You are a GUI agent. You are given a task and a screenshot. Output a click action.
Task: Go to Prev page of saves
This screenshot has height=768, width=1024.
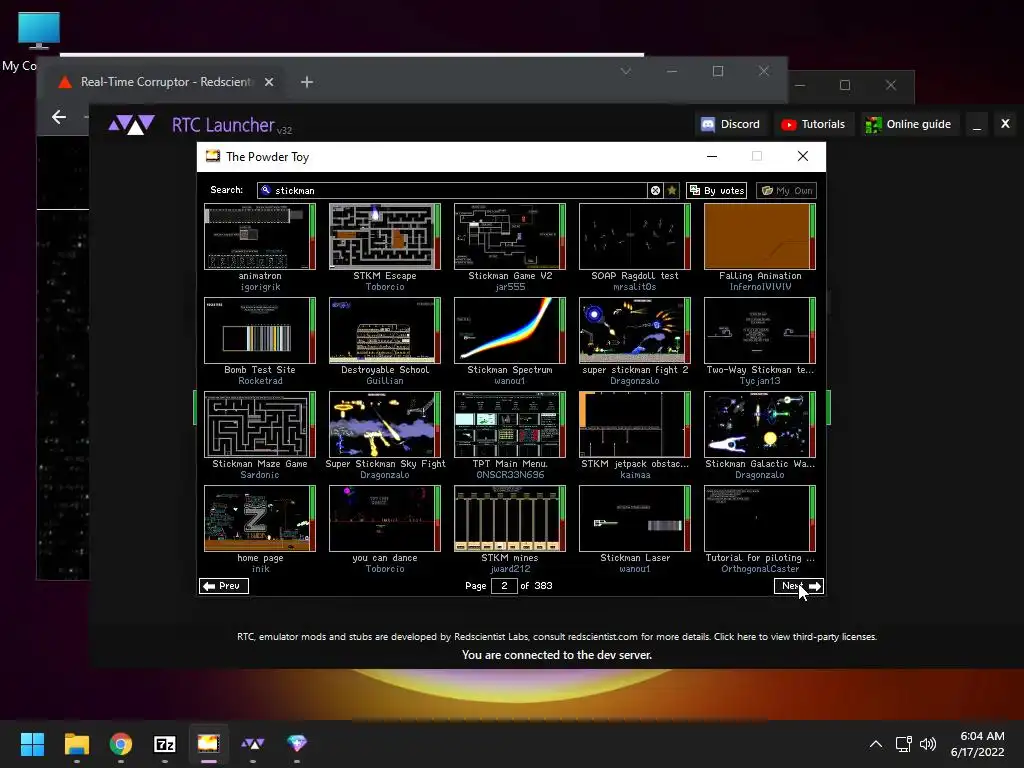coord(224,586)
